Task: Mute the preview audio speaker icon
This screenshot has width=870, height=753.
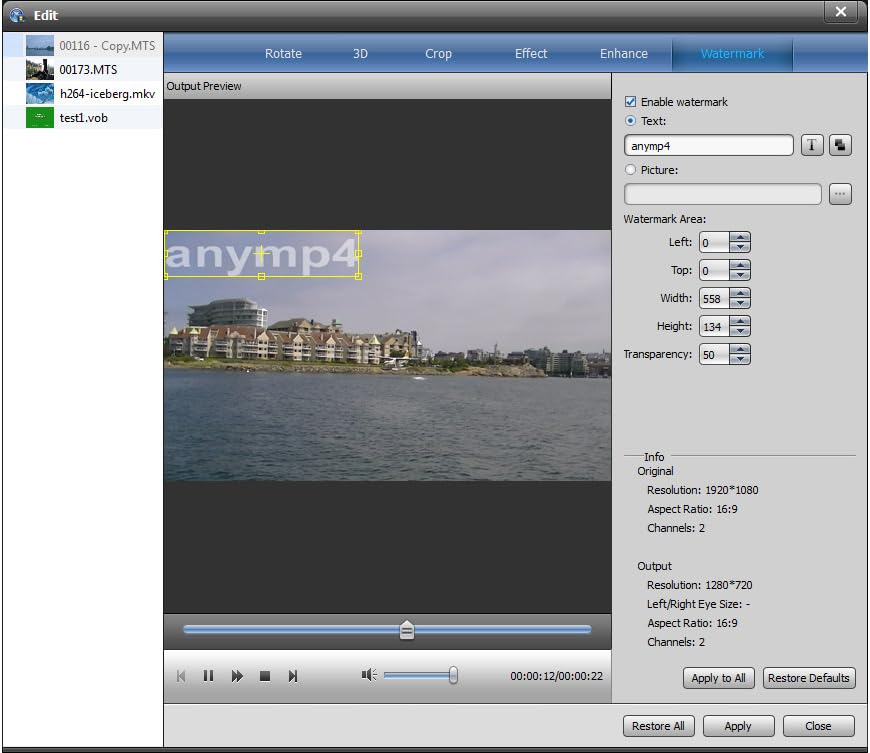Action: pos(369,676)
